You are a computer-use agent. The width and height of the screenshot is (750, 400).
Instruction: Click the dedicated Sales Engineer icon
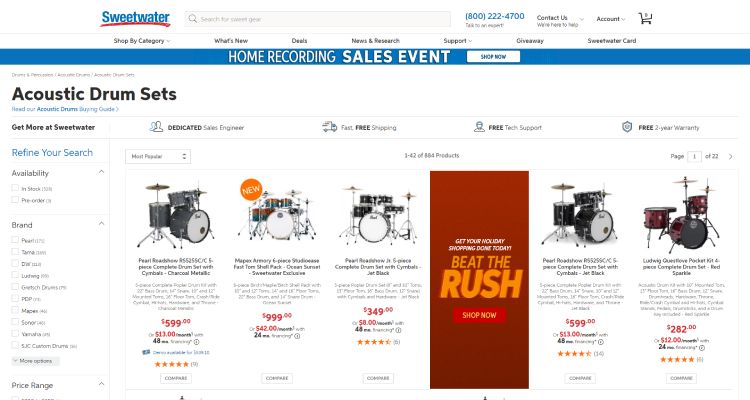[156, 127]
